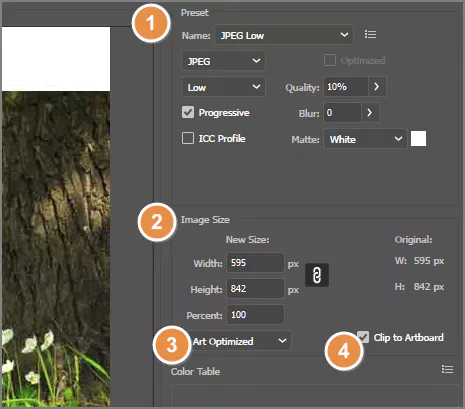This screenshot has width=465, height=409.
Task: Click the Image Size section heading
Action: click(x=205, y=220)
